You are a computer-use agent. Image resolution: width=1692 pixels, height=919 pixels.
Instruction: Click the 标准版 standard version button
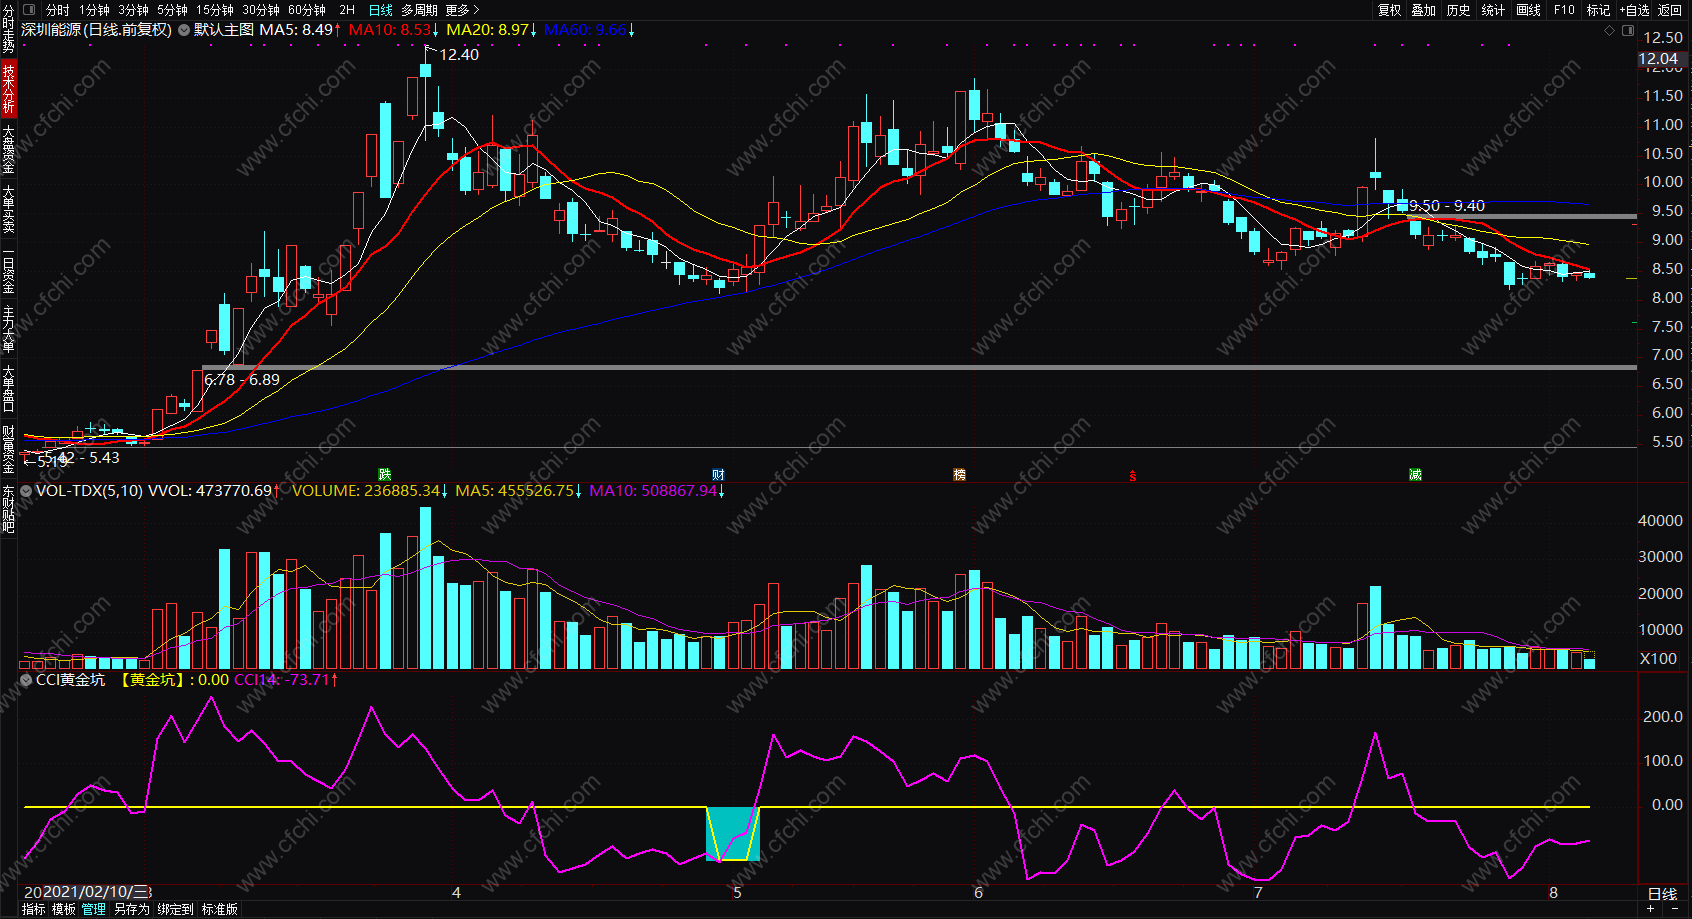220,909
